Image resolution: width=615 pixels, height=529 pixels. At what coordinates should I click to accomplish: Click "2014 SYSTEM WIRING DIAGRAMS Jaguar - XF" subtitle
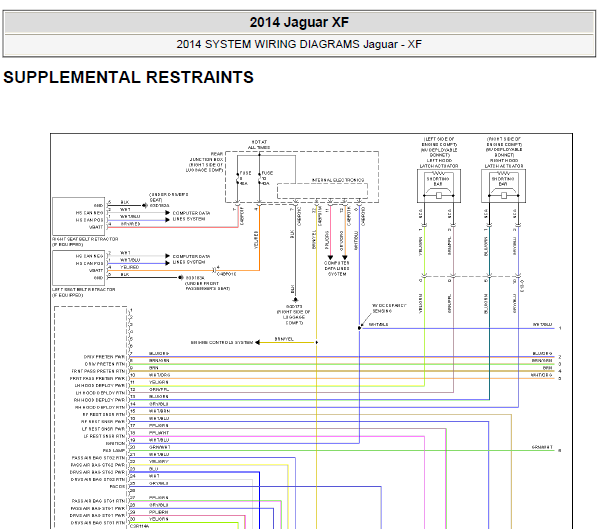[x=299, y=44]
